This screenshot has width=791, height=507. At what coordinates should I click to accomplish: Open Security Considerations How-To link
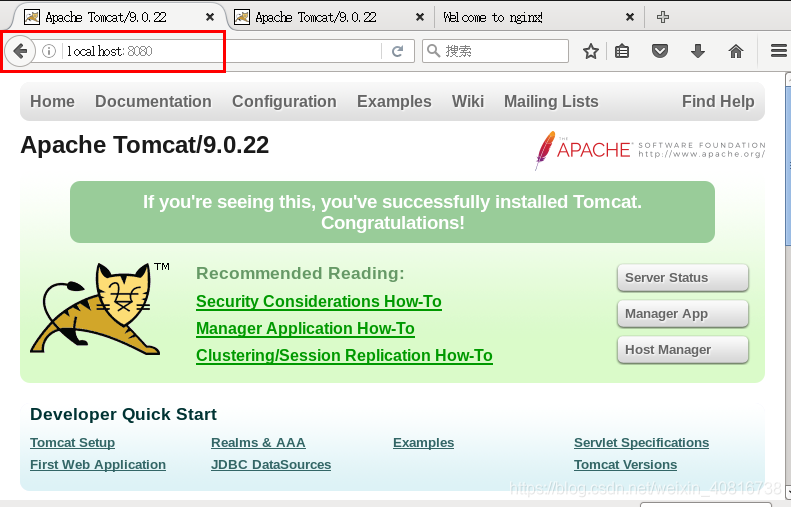[319, 302]
